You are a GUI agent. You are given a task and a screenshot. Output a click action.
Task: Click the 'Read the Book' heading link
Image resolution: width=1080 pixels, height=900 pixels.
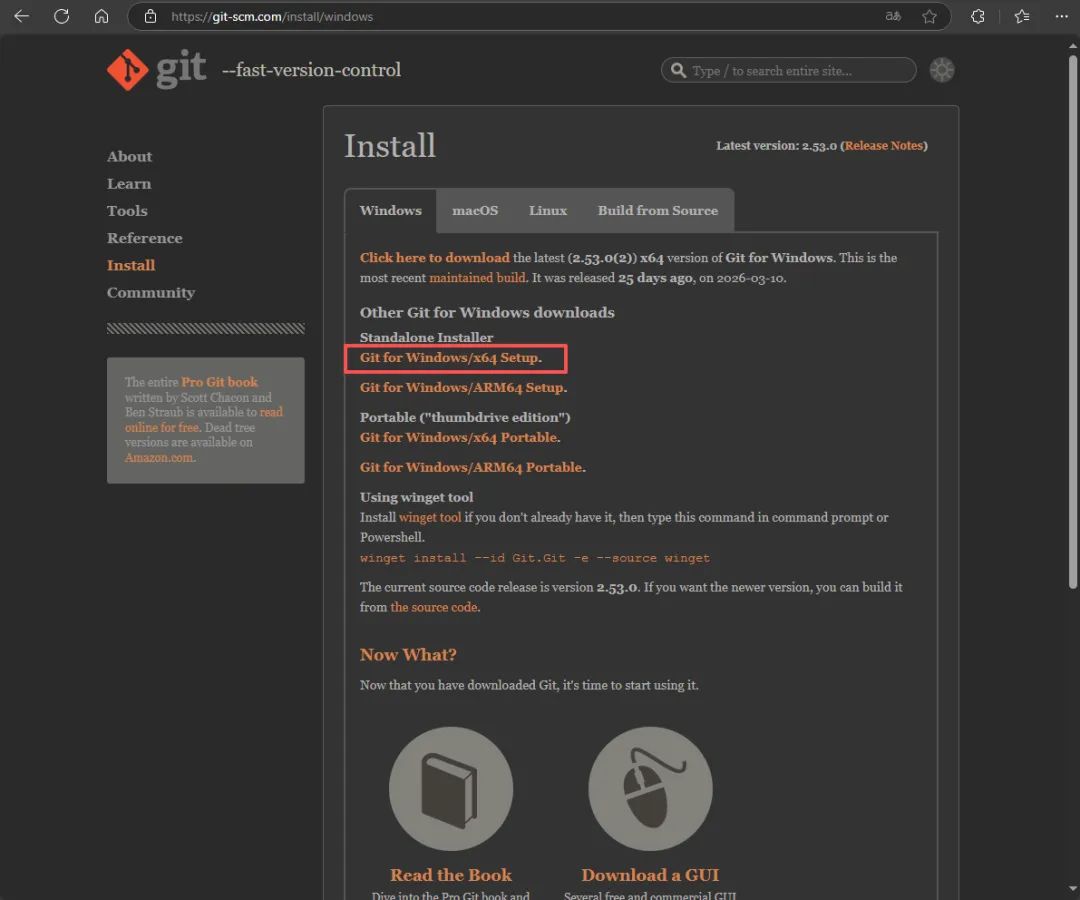[x=451, y=875]
